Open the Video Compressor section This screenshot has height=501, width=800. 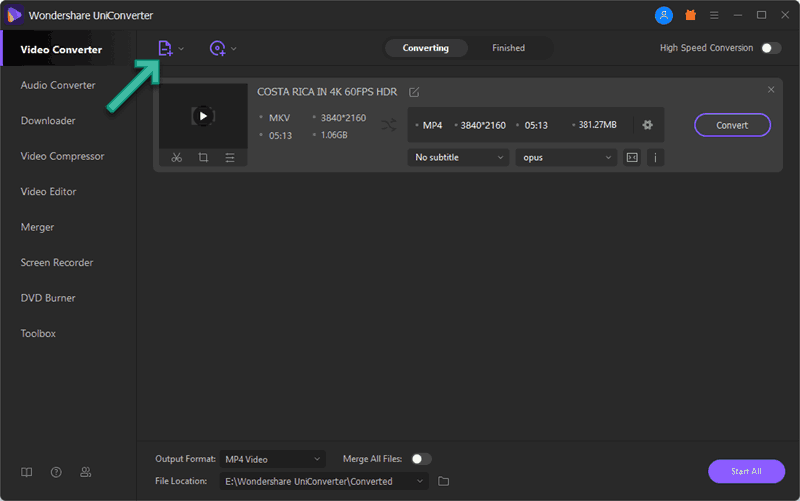pos(62,156)
